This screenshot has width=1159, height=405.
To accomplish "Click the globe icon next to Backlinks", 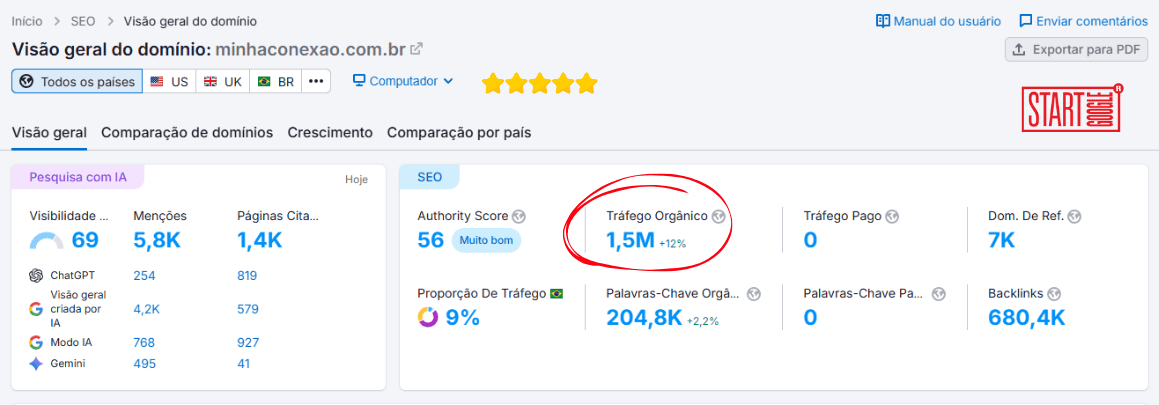I will [1052, 294].
